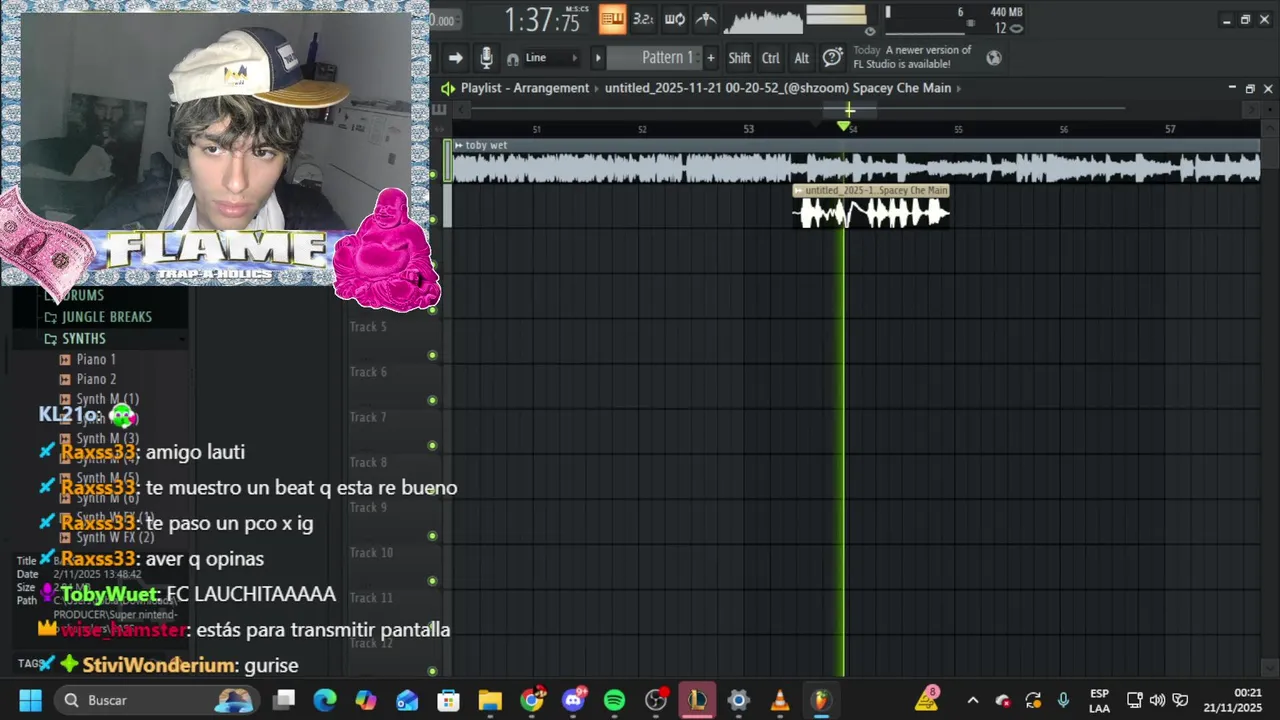This screenshot has width=1280, height=720.
Task: Minimize the Playlist window
Action: coord(1232,88)
